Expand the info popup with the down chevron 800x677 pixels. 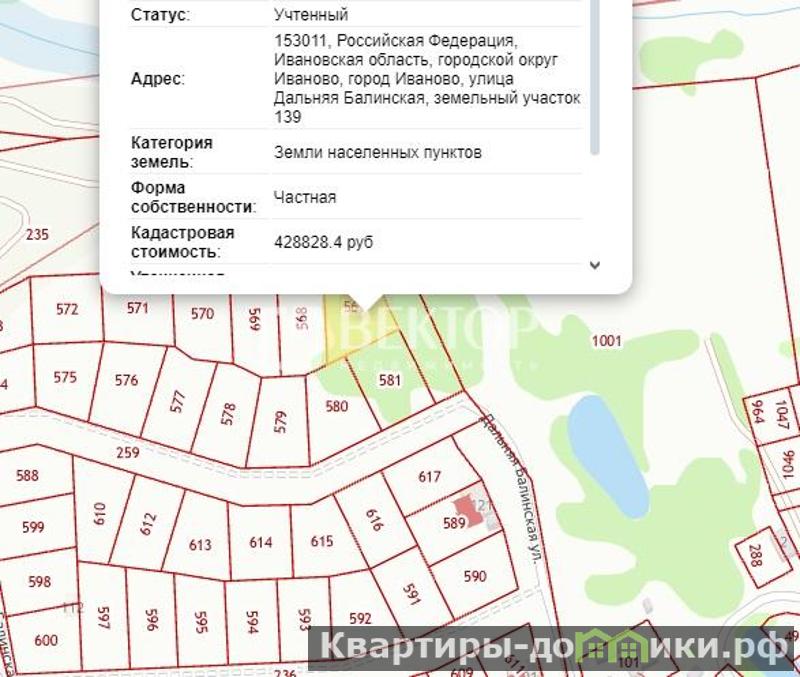coord(595,266)
